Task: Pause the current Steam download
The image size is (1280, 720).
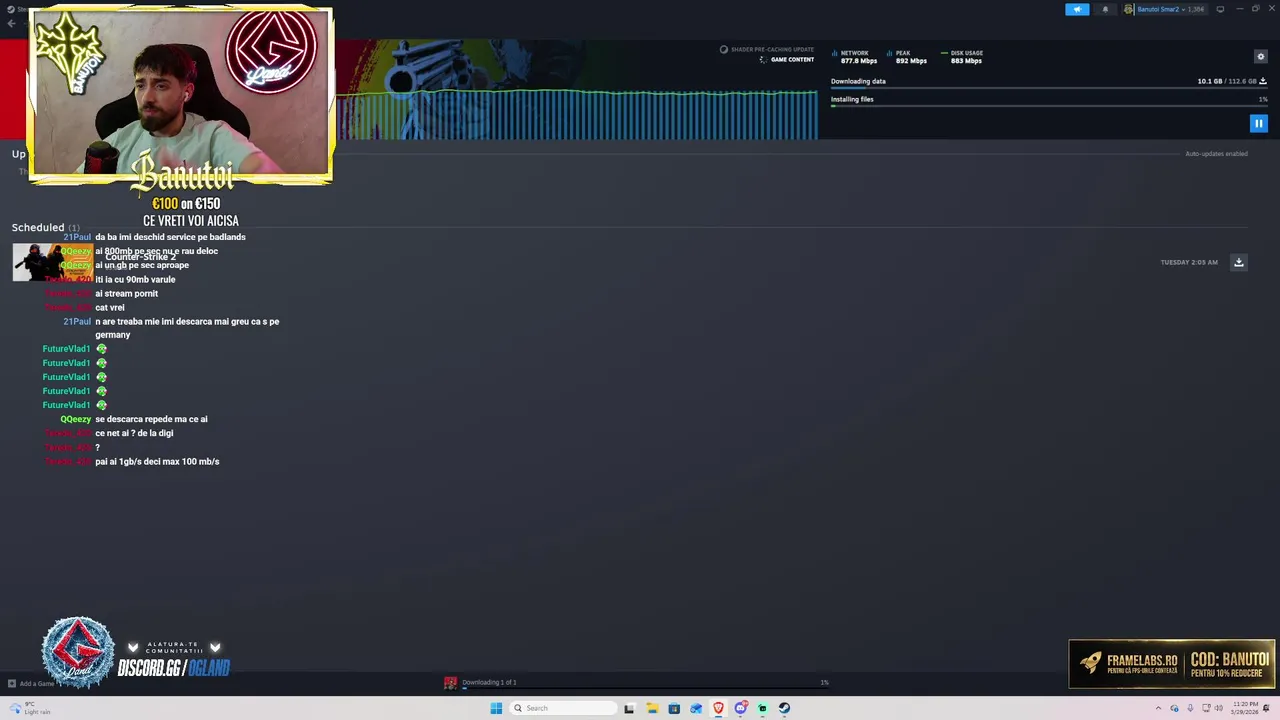Action: pos(1258,123)
